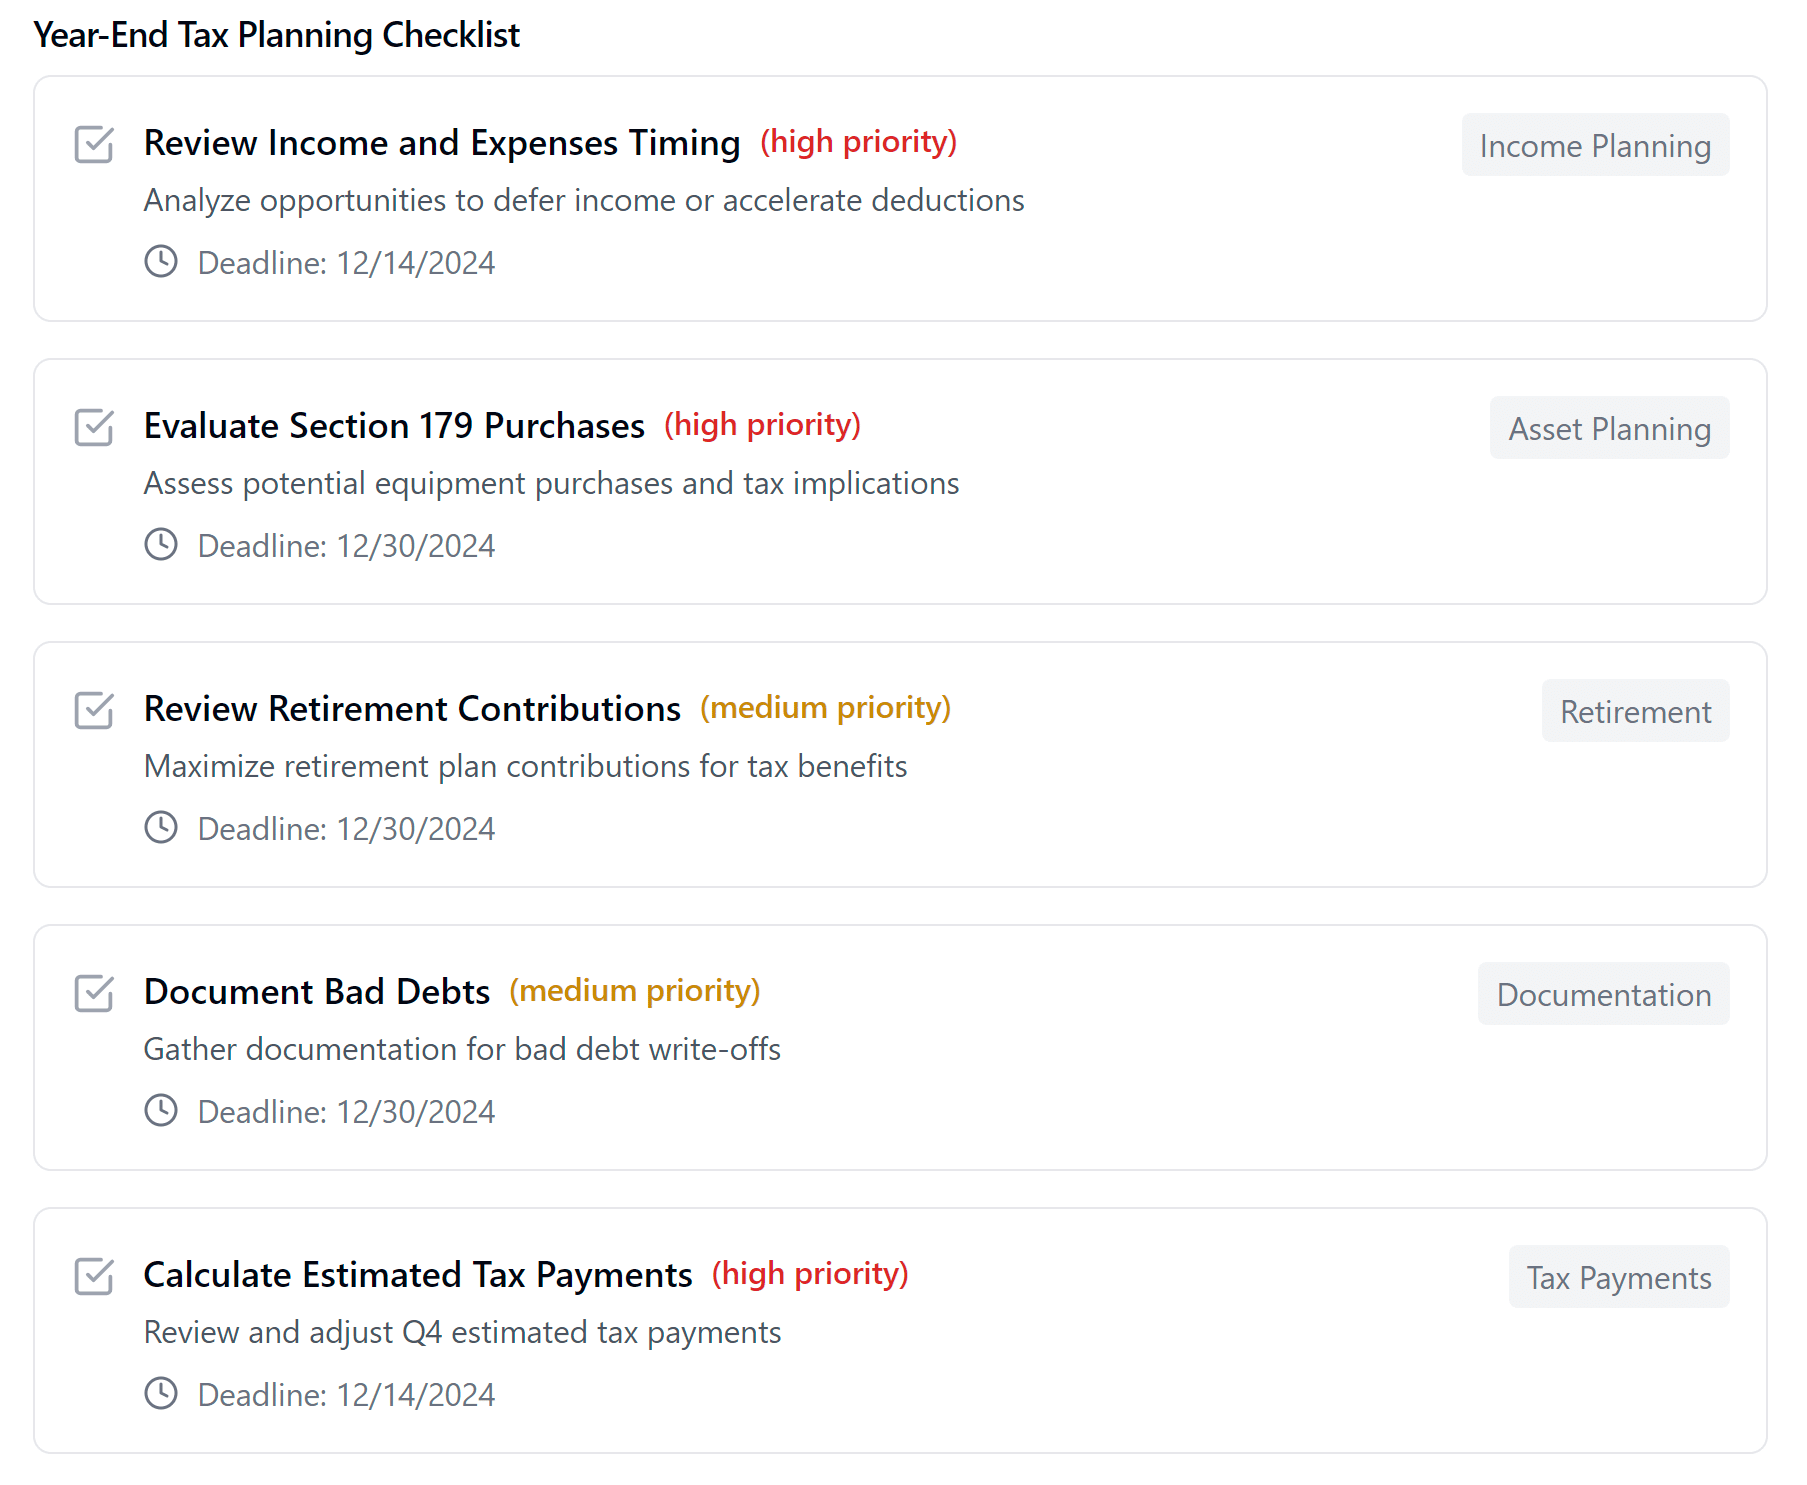The height and width of the screenshot is (1485, 1807).
Task: Click the clock icon under Retirement Contributions
Action: [161, 828]
